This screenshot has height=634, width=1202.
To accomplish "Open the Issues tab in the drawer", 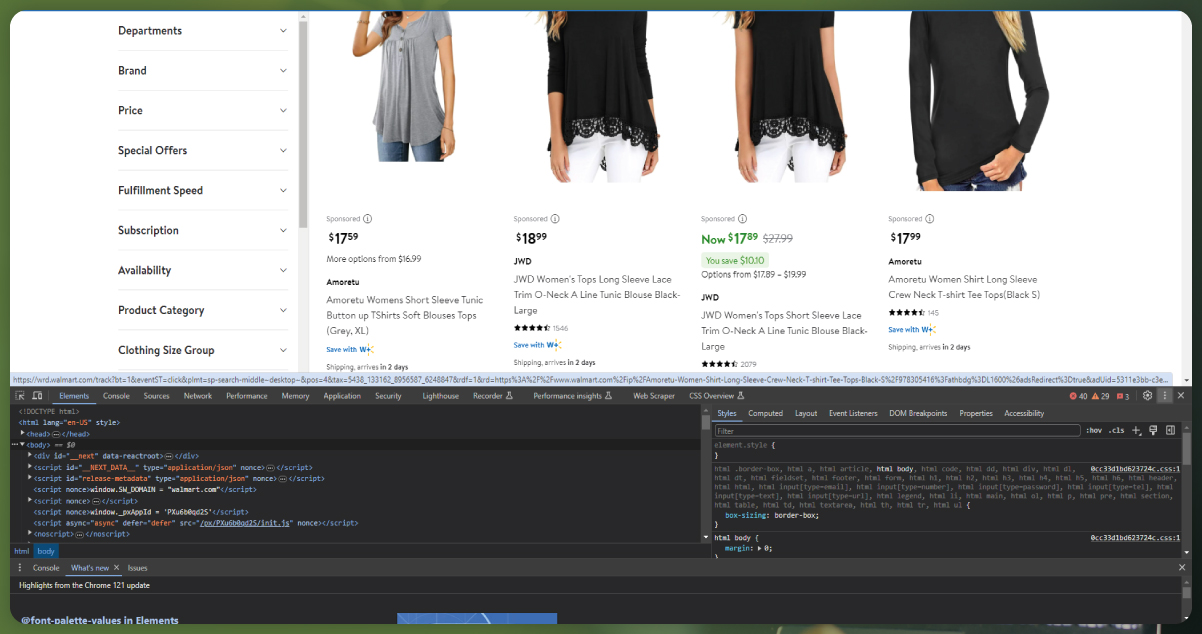I will tap(137, 567).
